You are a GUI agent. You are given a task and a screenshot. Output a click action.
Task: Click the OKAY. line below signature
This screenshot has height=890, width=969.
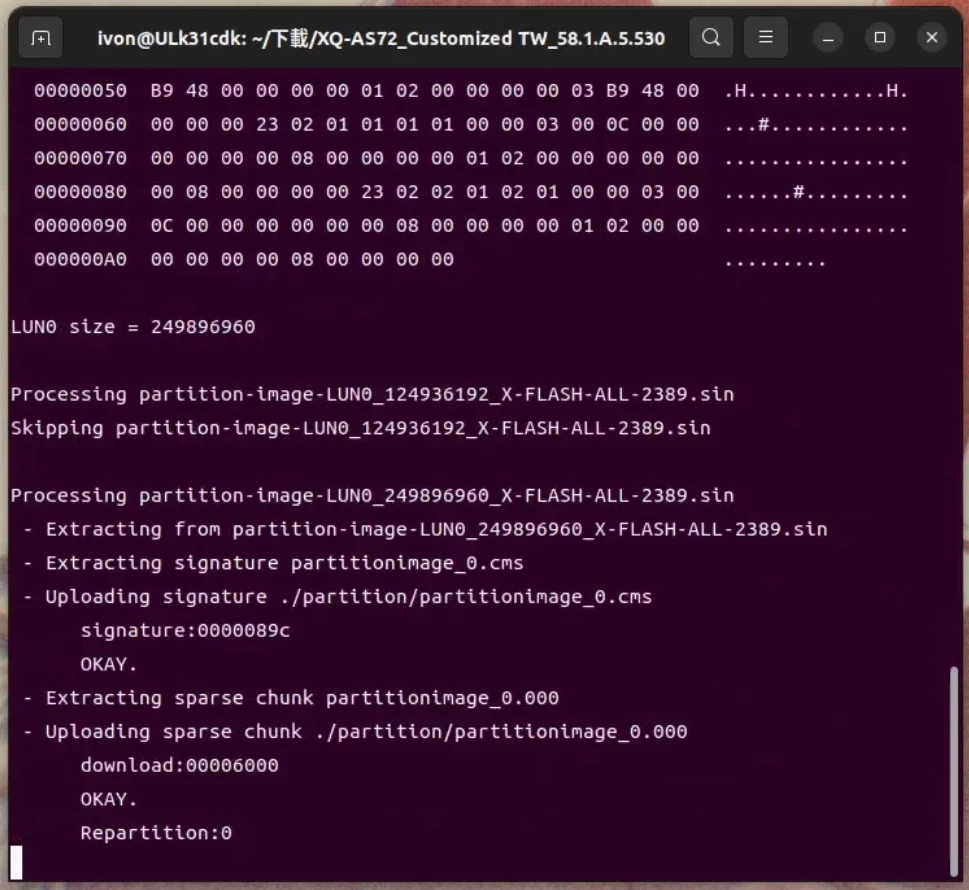109,664
